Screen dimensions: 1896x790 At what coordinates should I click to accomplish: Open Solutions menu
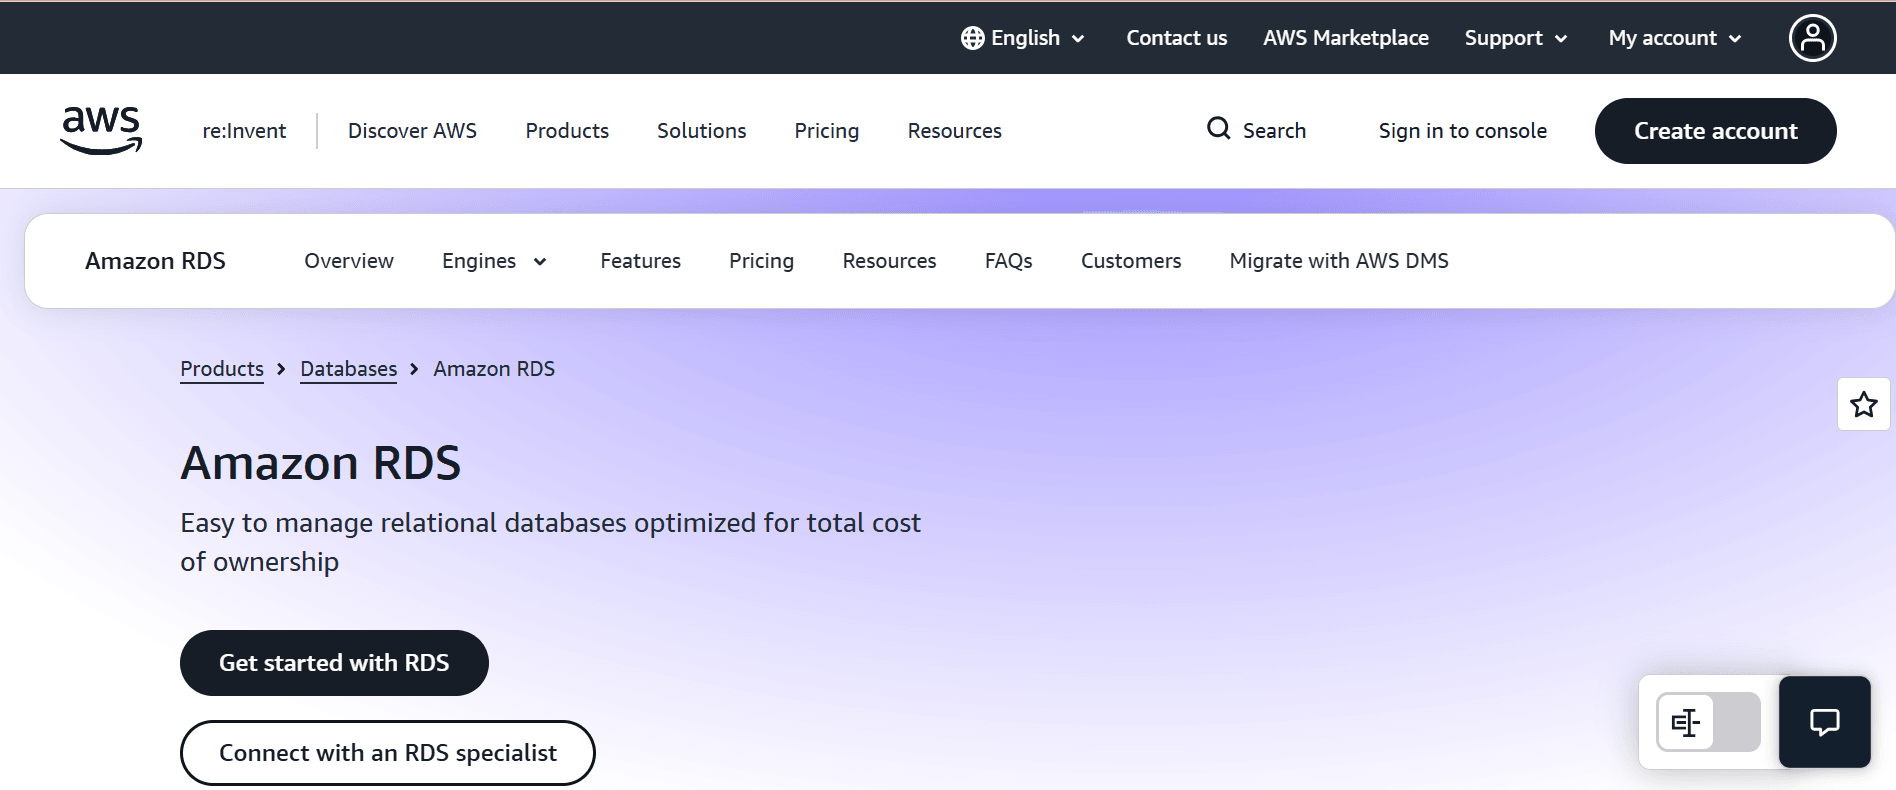tap(701, 131)
